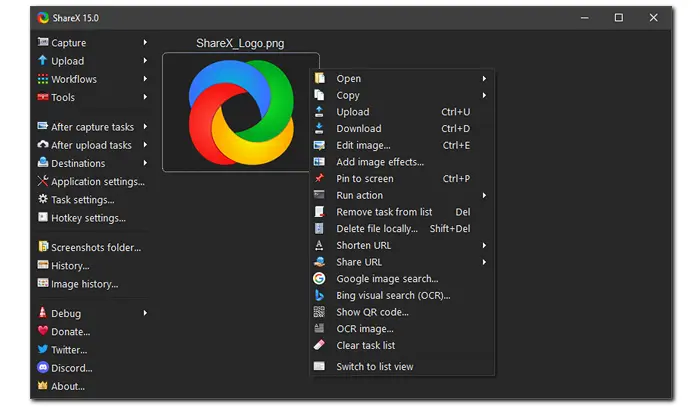Expand the Shorten URL submenu arrow
The height and width of the screenshot is (407, 700).
pos(484,245)
